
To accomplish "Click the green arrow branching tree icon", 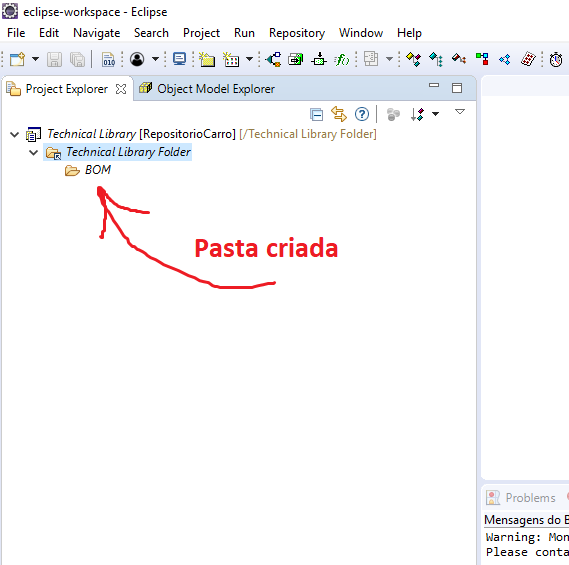I will pyautogui.click(x=274, y=59).
